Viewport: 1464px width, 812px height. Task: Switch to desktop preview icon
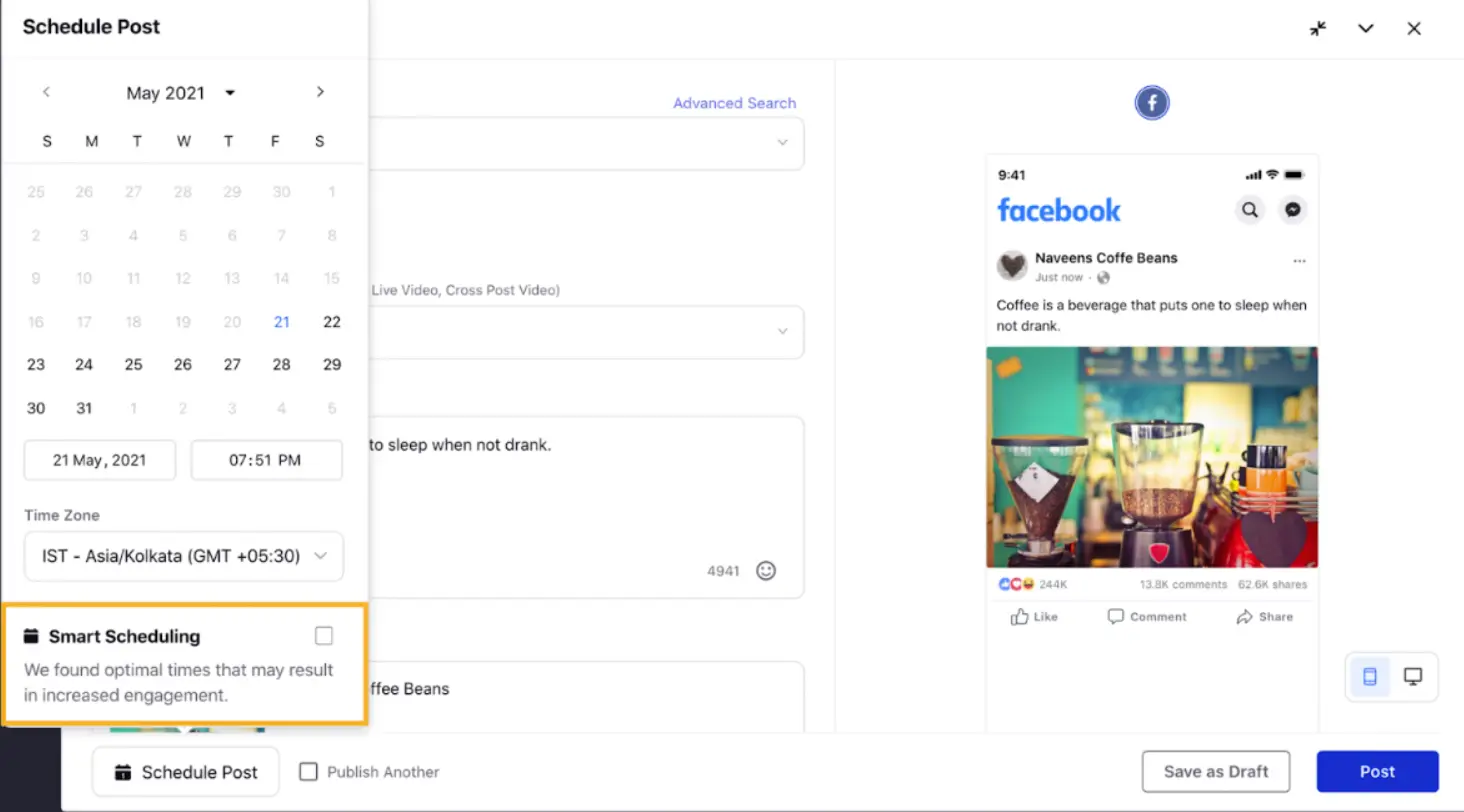point(1413,677)
